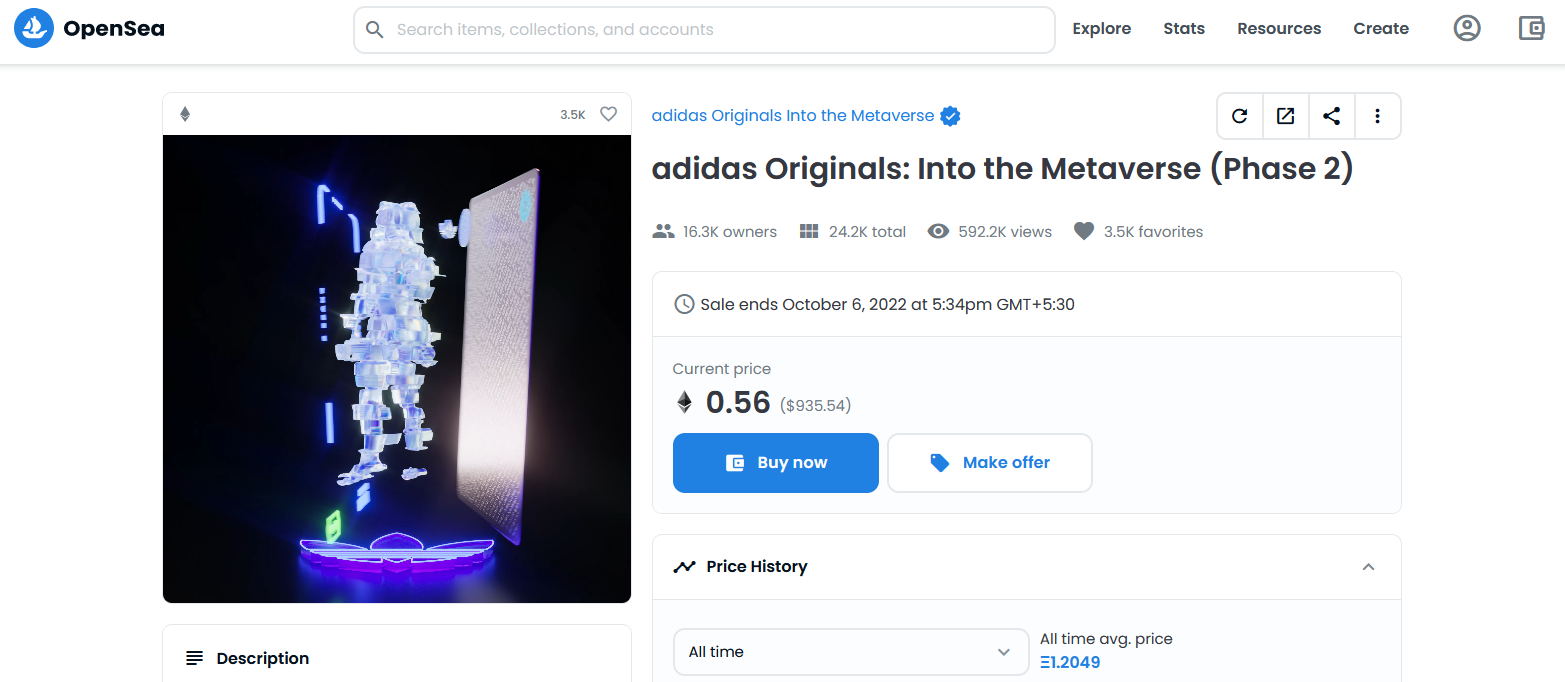Click the OpenSea logo
Viewport: 1565px width, 682px height.
coord(89,29)
